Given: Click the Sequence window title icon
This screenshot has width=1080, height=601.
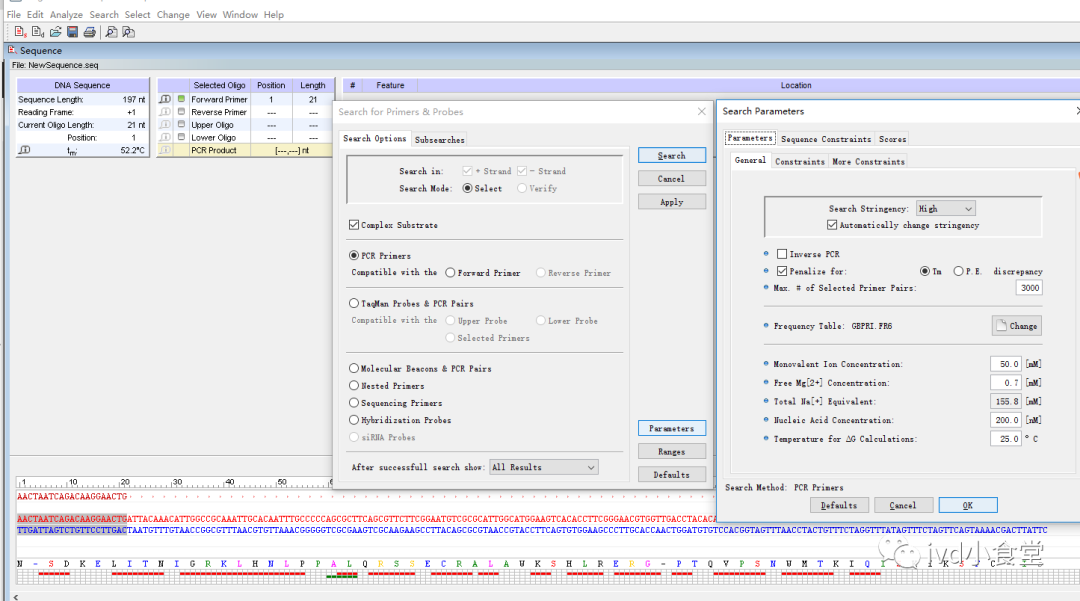Looking at the screenshot, I should [12, 50].
